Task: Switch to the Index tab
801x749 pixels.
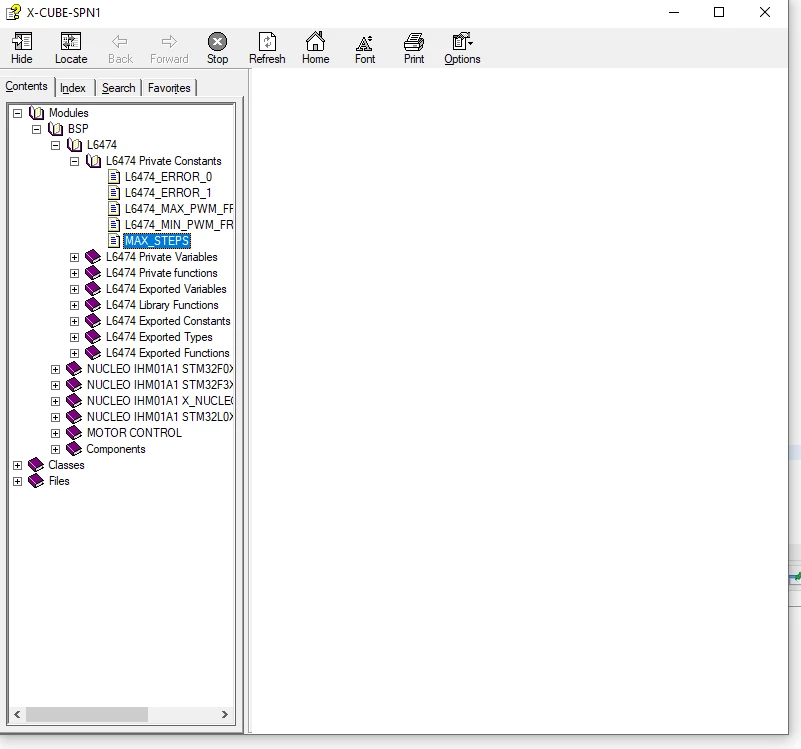Action: 73,88
